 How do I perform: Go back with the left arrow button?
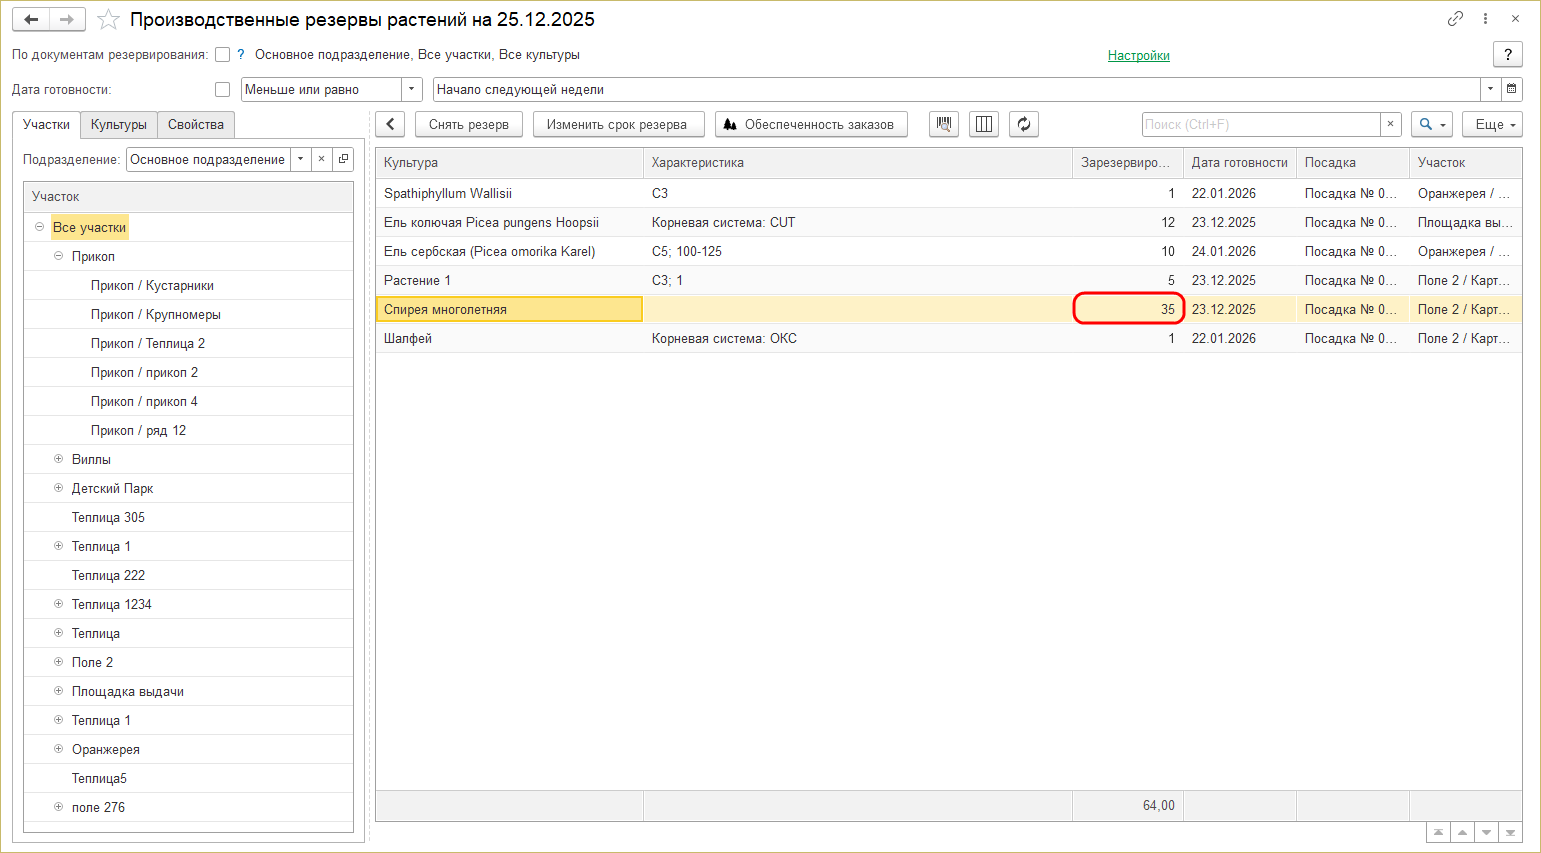click(x=31, y=20)
